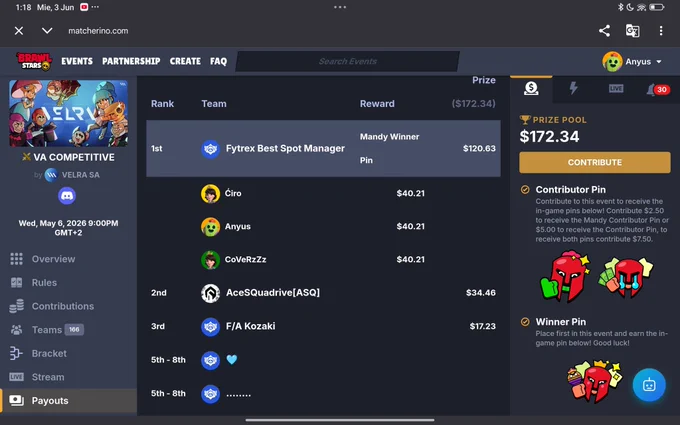Screen dimensions: 680x425
Task: Click the Reward column header
Action: (x=377, y=104)
